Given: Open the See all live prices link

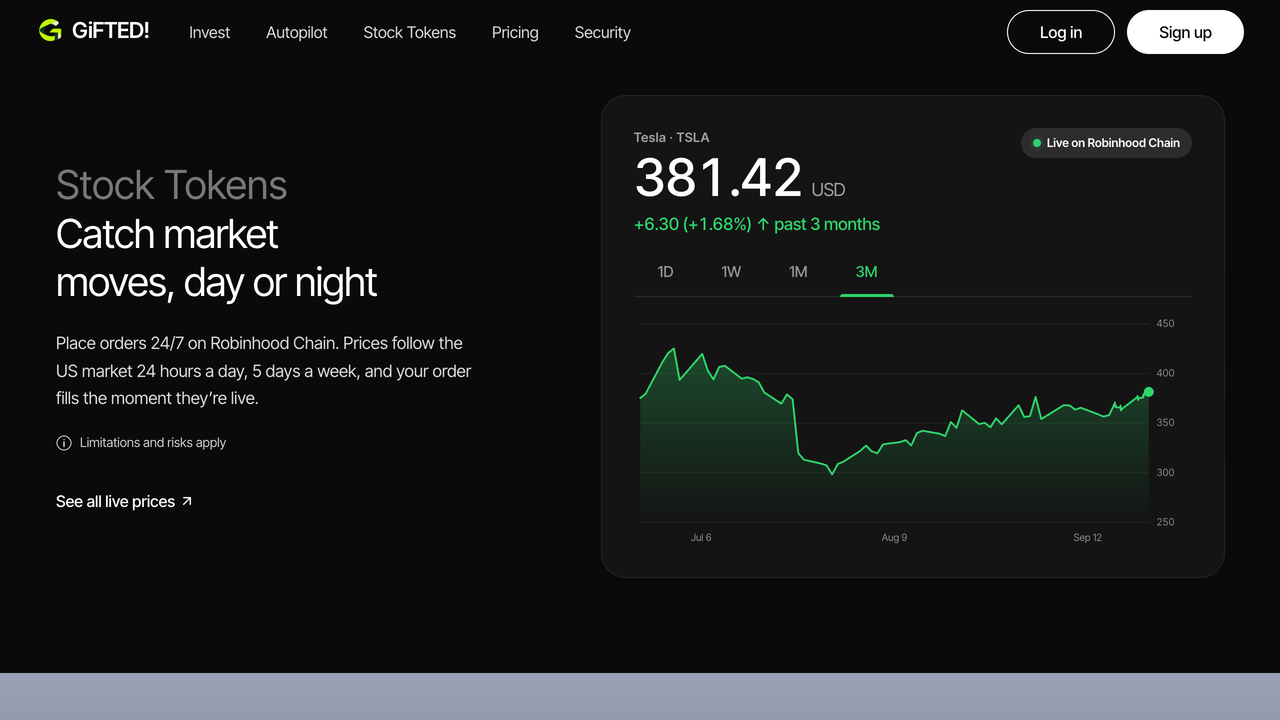Looking at the screenshot, I should [x=124, y=501].
